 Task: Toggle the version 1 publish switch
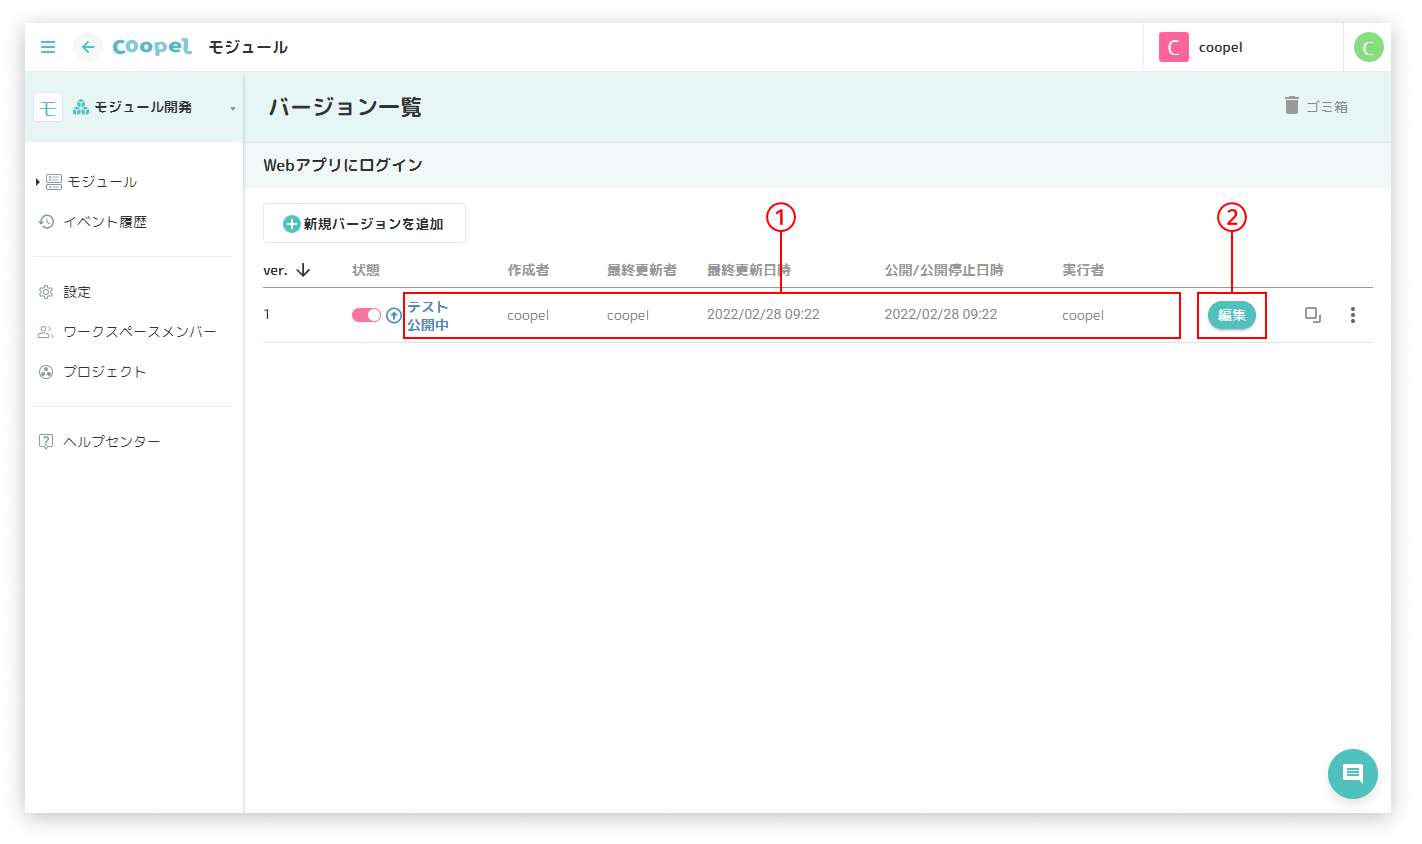[x=366, y=315]
